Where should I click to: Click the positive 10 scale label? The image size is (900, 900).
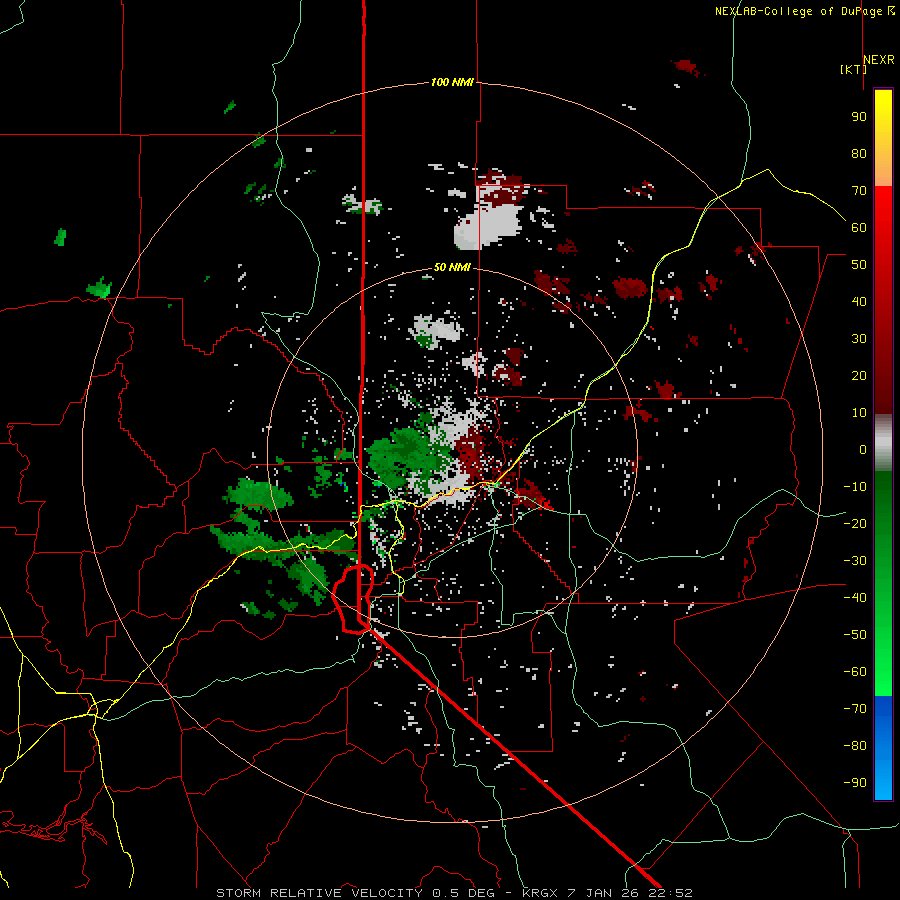859,413
